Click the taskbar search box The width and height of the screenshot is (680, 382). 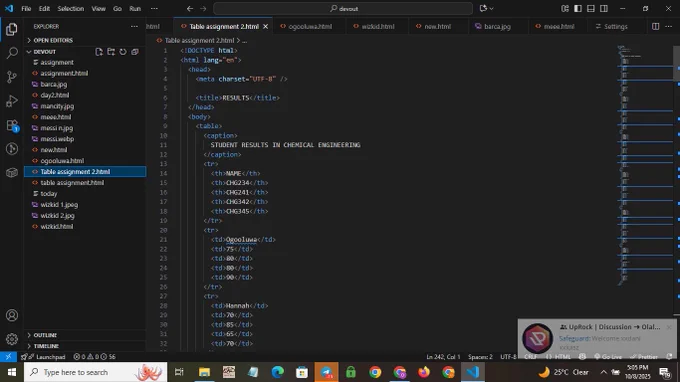pyautogui.click(x=95, y=372)
